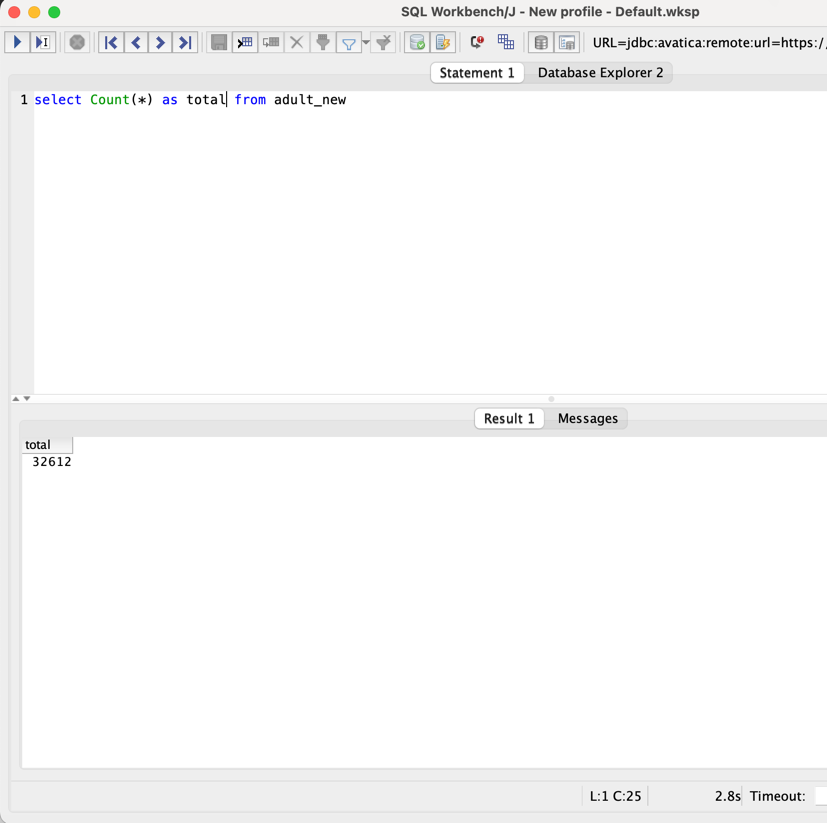827x823 pixels.
Task: Click the L:1 C:25 cursor position
Action: (615, 796)
